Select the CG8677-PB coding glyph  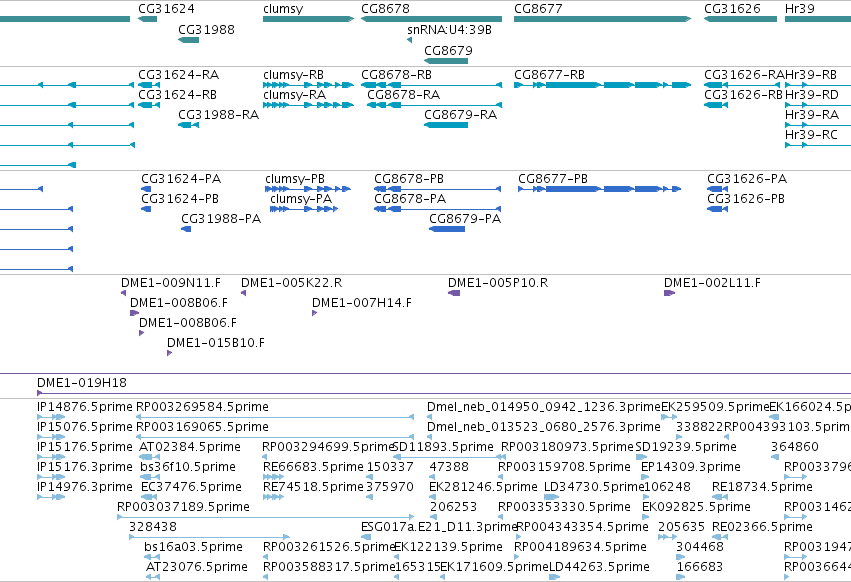point(600,189)
